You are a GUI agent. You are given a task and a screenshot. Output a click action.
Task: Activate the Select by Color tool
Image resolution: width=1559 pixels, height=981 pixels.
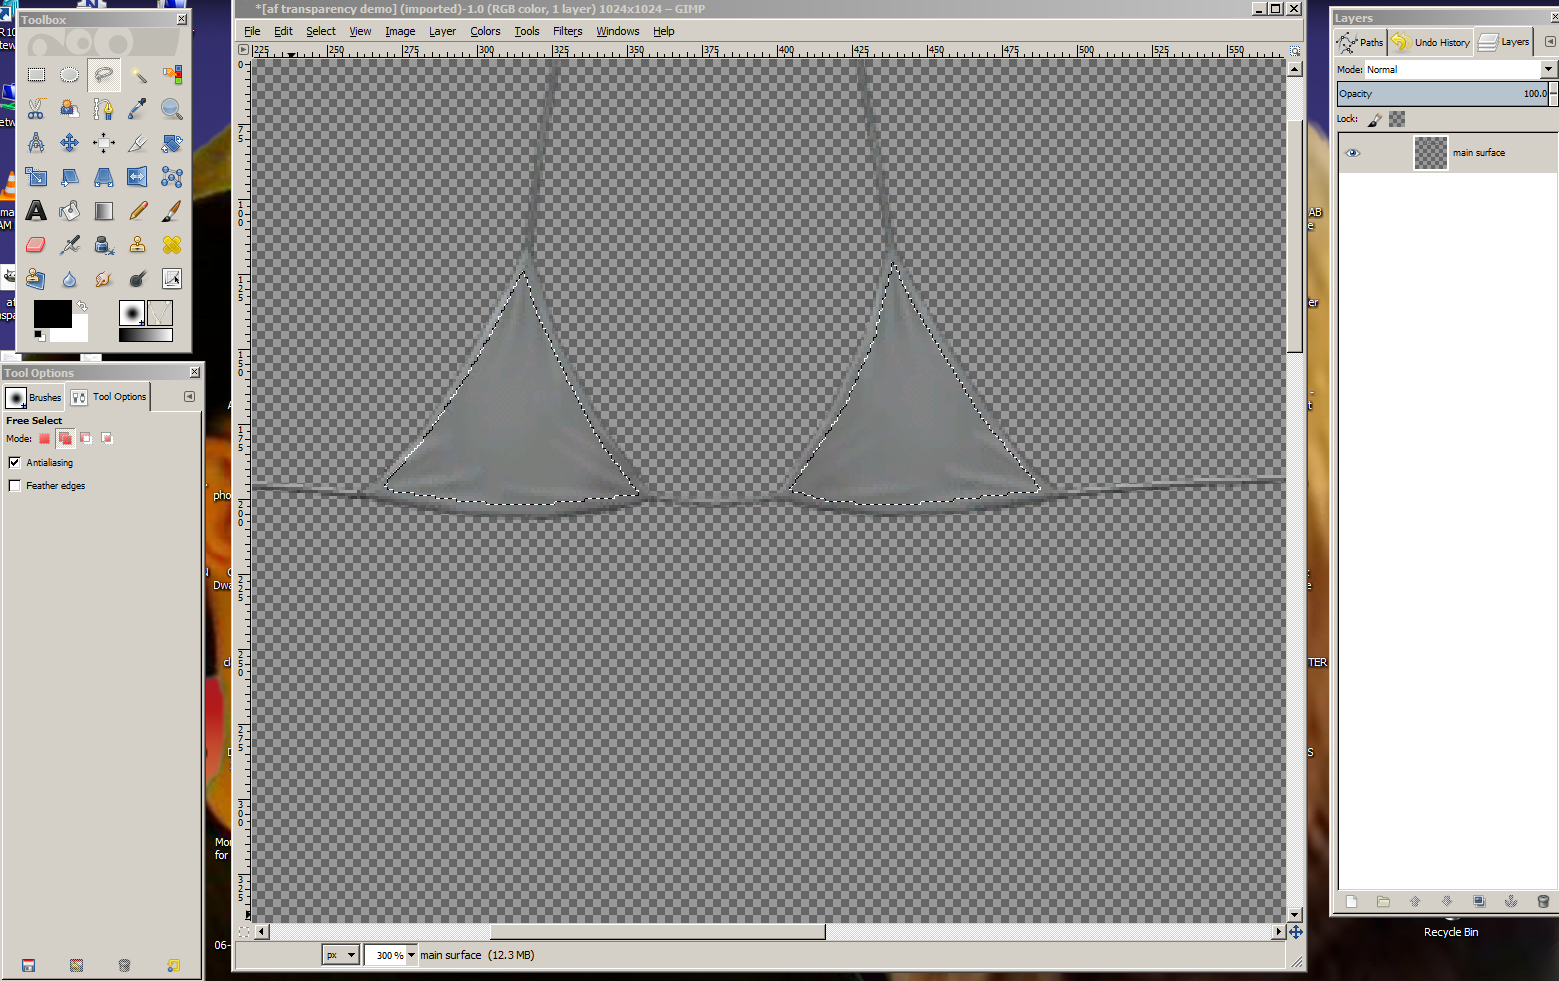tap(172, 75)
